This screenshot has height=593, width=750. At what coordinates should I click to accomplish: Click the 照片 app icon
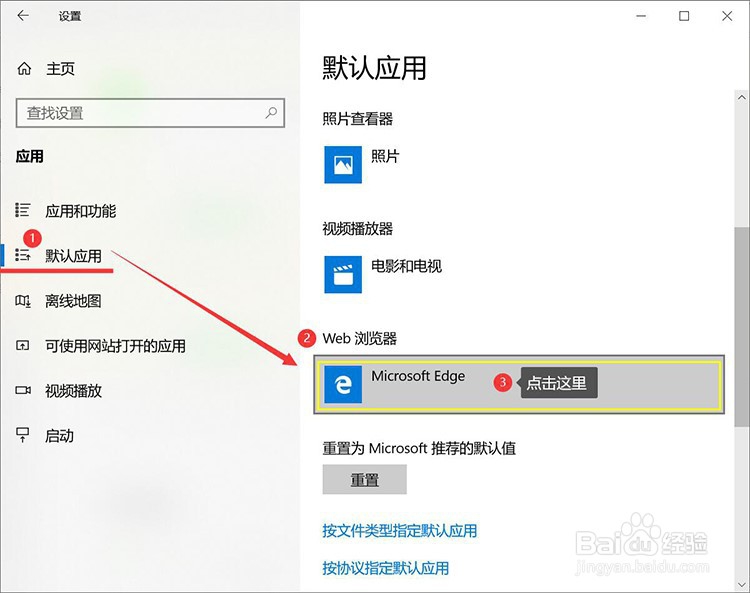point(343,165)
